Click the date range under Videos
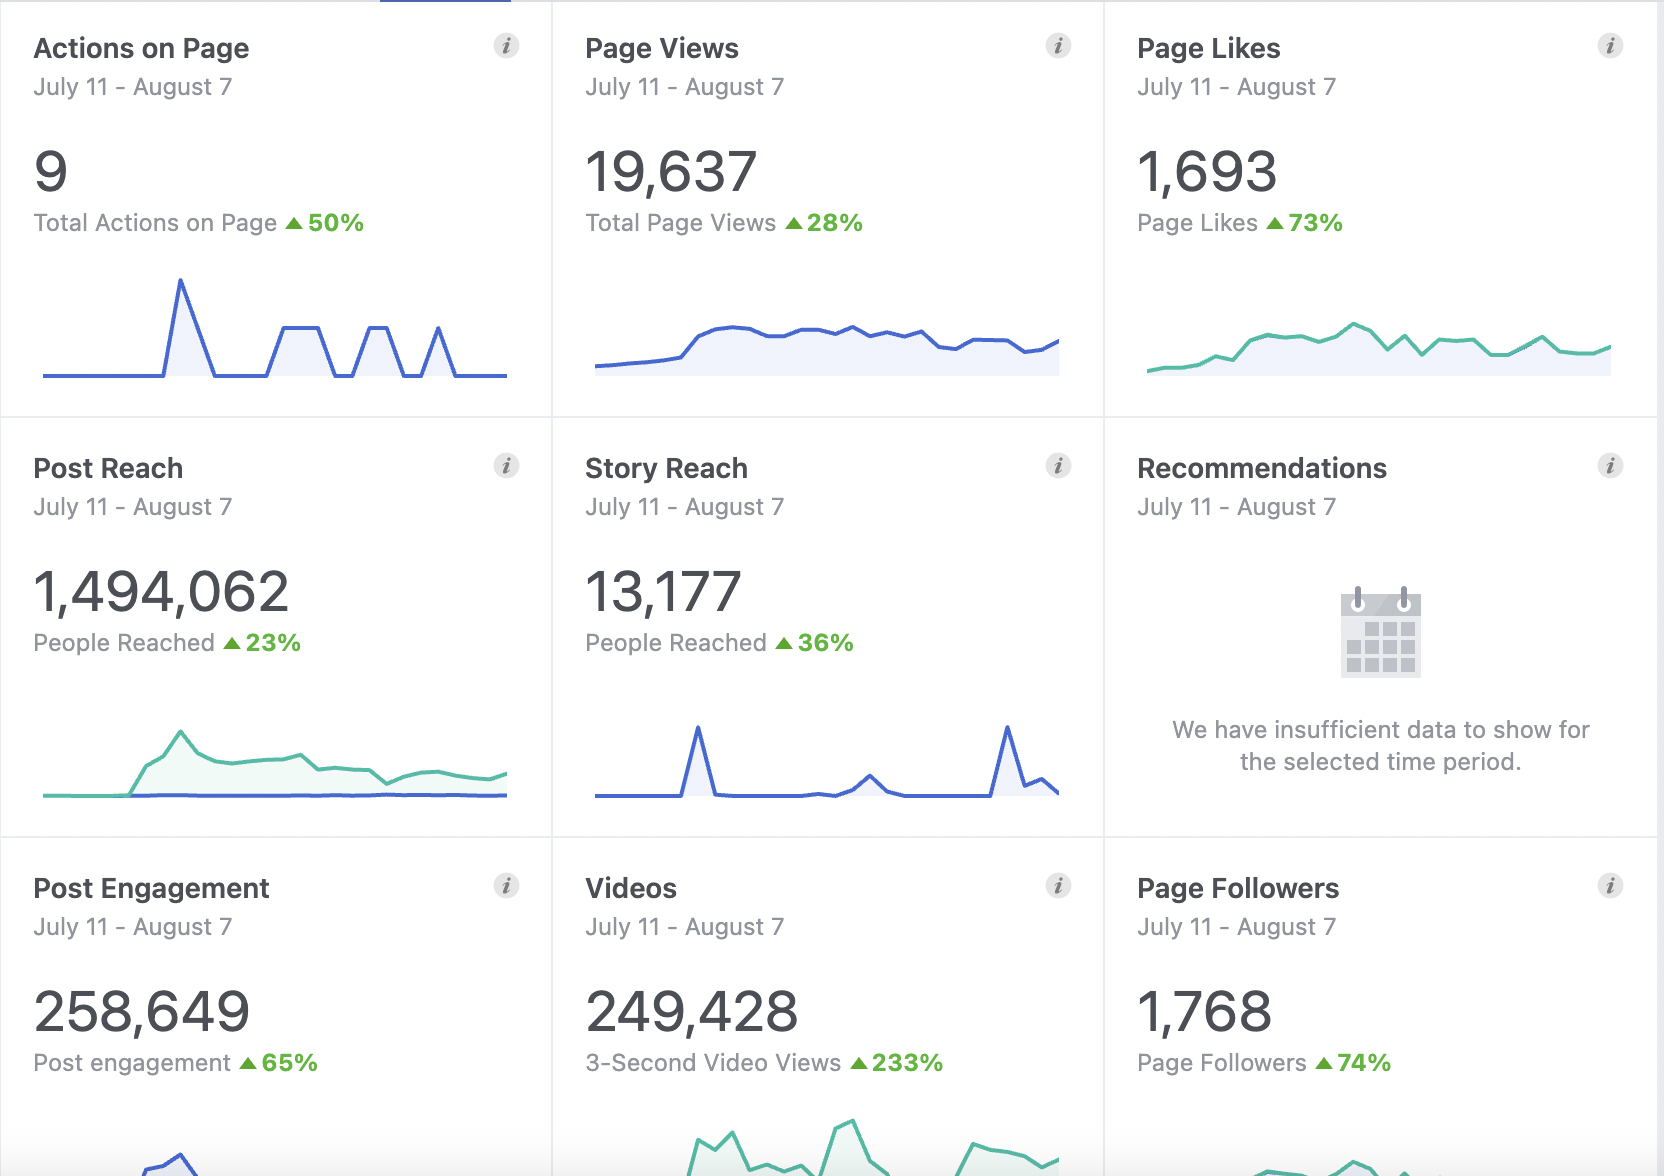This screenshot has width=1664, height=1176. (x=685, y=927)
